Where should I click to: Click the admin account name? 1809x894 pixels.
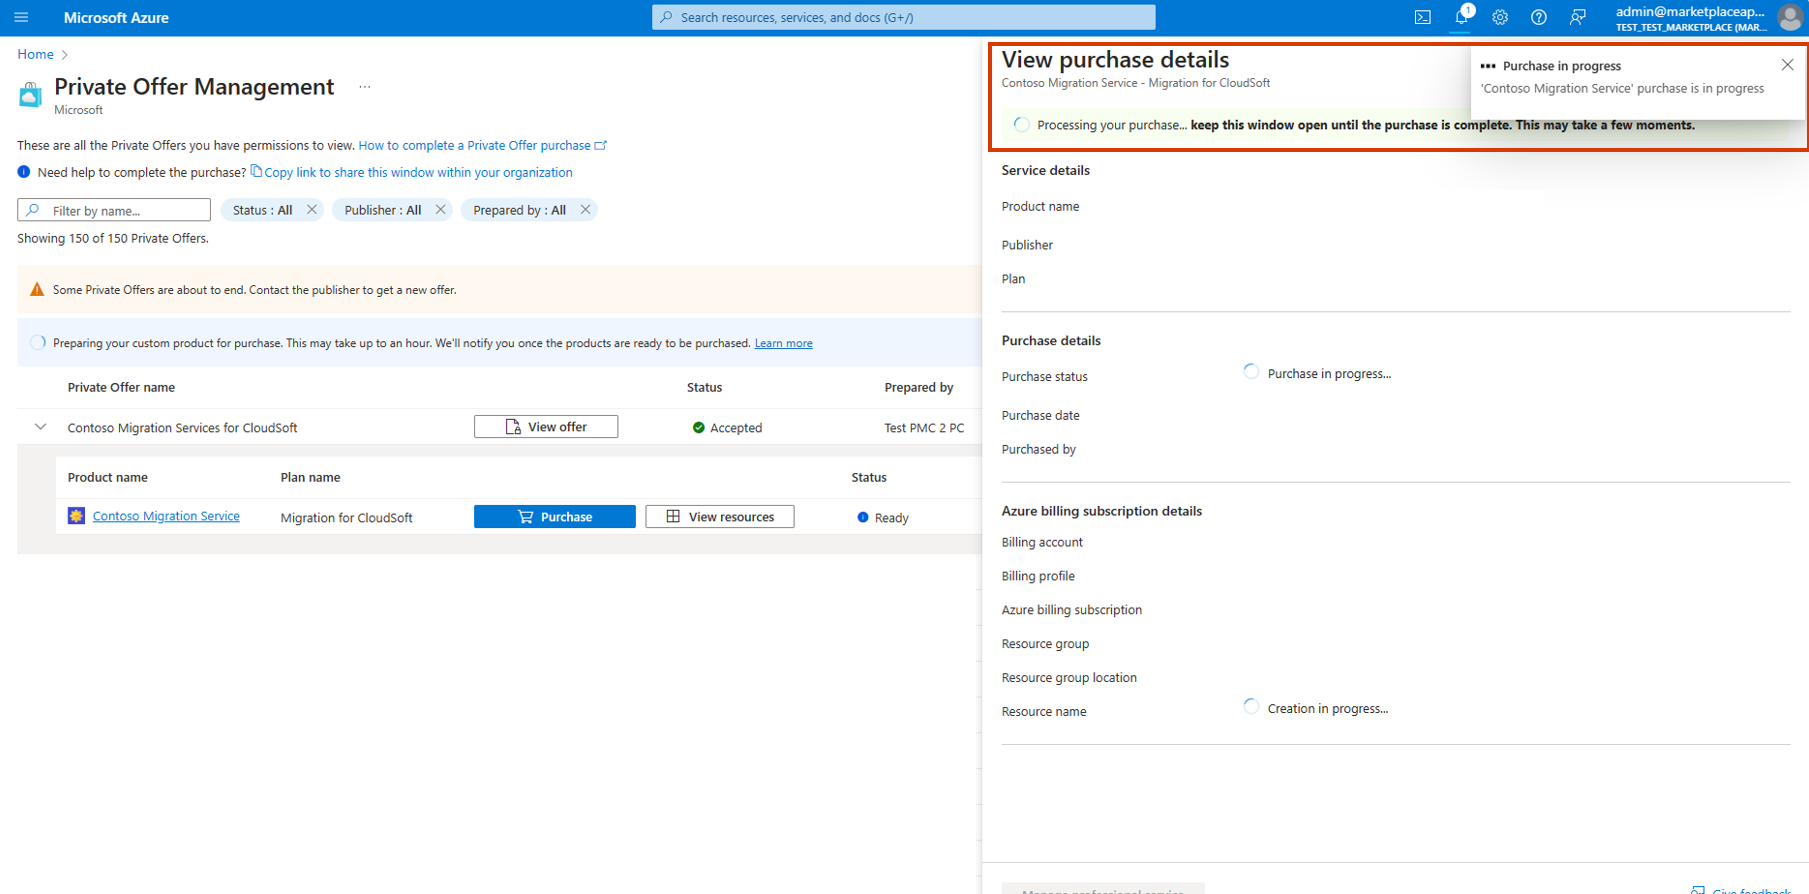[x=1690, y=11]
